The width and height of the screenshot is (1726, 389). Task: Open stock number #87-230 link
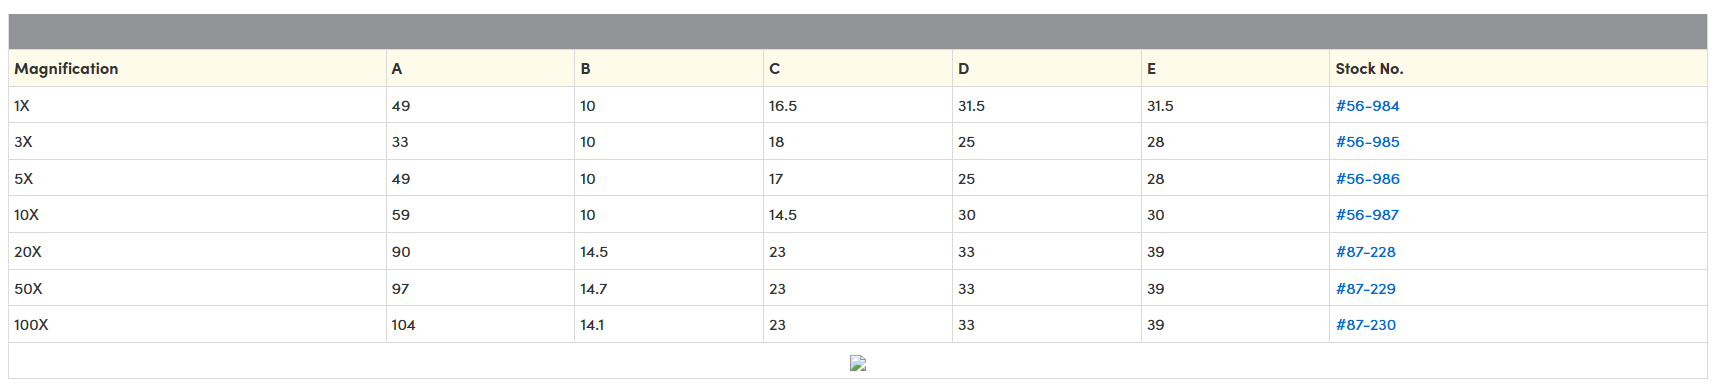1365,325
